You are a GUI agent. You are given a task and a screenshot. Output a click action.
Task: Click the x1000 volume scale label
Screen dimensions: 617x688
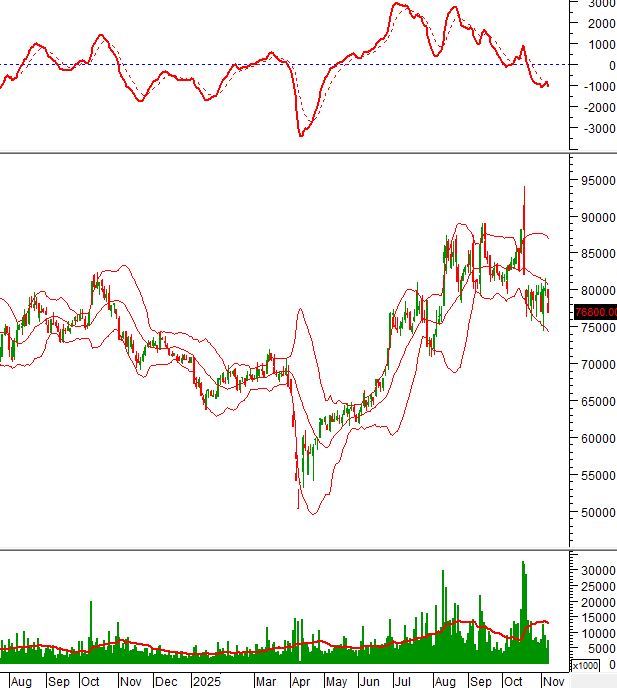[587, 666]
